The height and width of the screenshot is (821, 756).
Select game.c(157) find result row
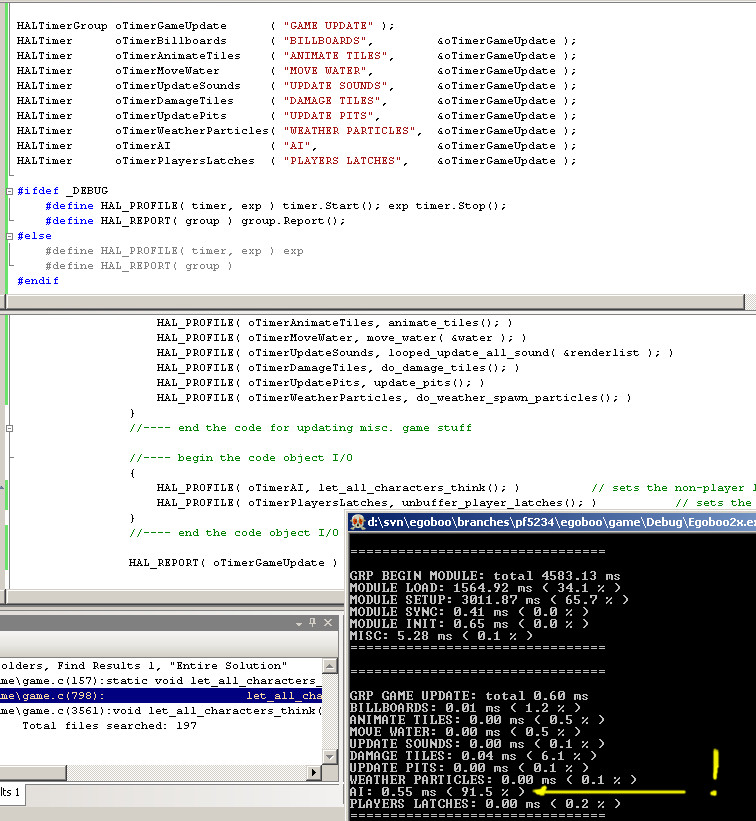pyautogui.click(x=161, y=681)
